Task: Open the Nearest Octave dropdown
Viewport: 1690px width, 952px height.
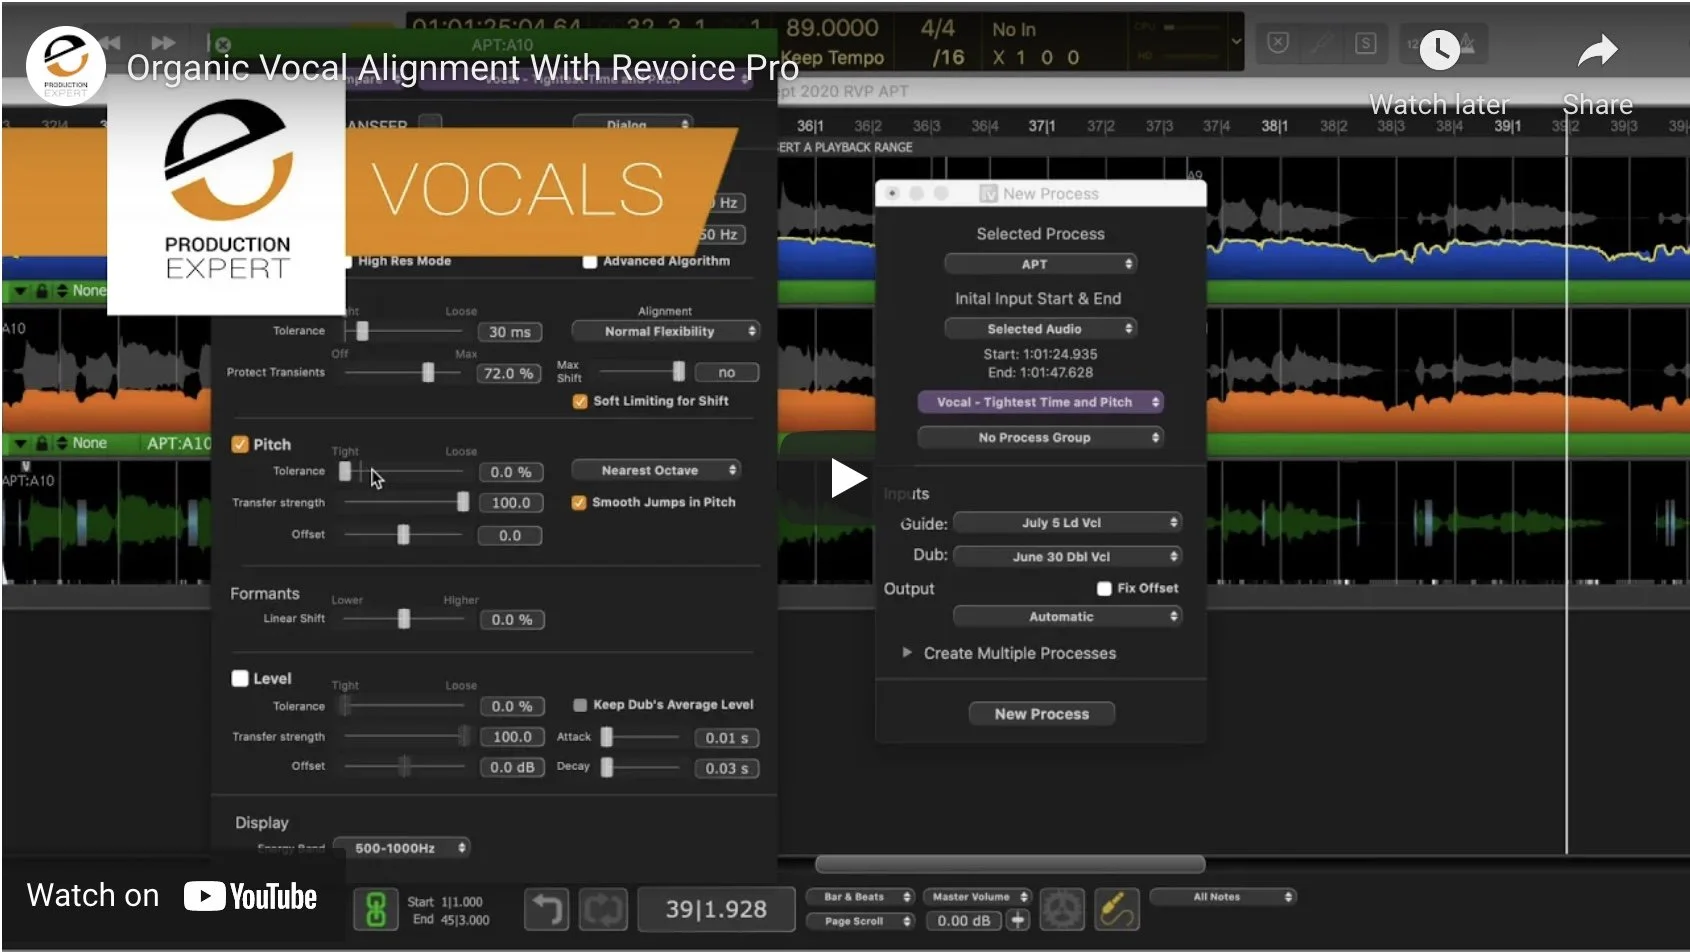Action: tap(655, 470)
